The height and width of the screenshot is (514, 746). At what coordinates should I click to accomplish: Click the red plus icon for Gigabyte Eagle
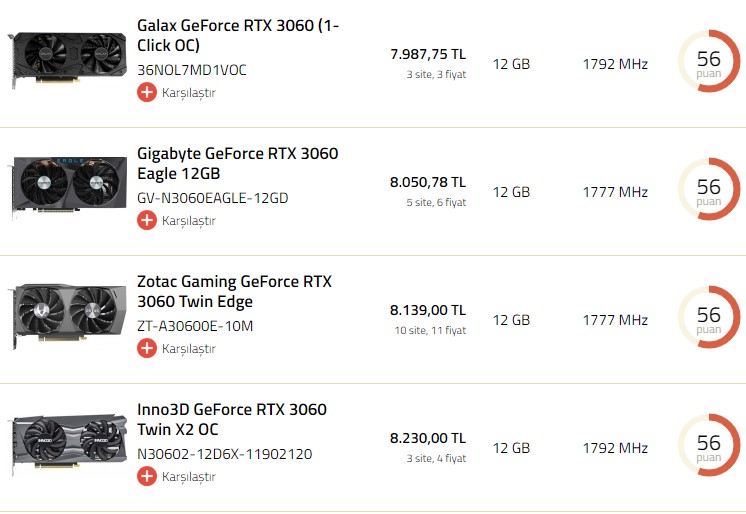(x=147, y=220)
